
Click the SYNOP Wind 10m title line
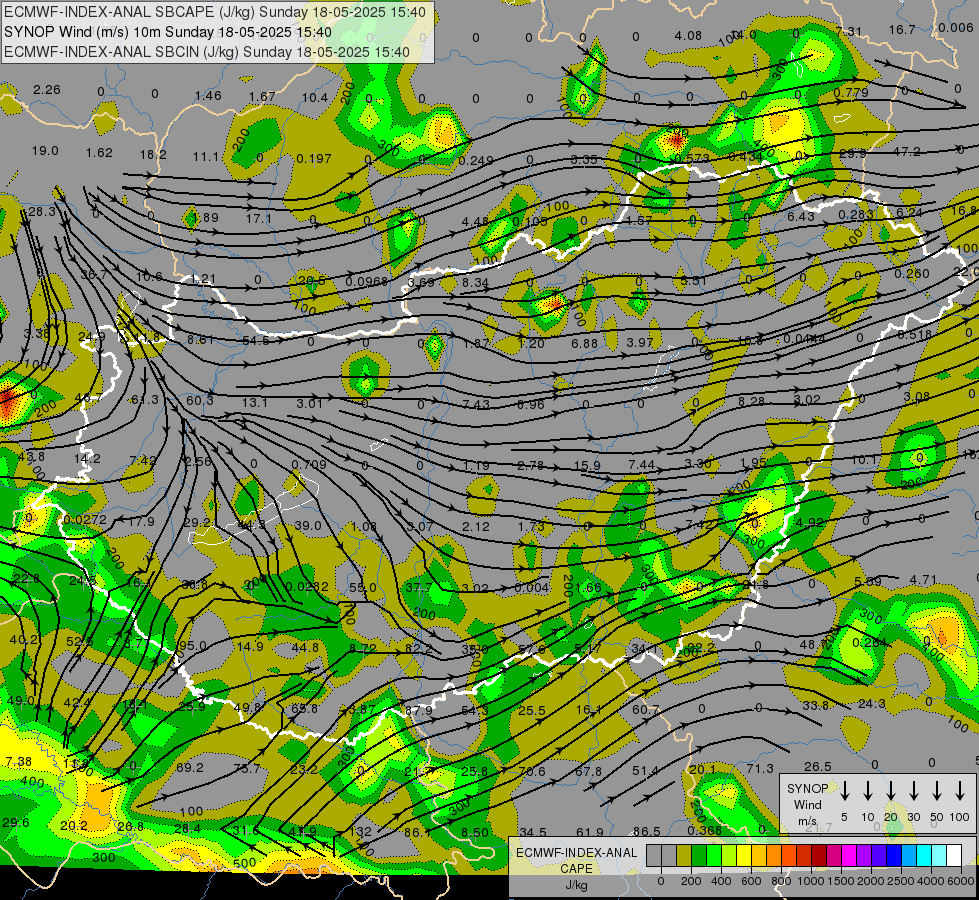tap(168, 32)
